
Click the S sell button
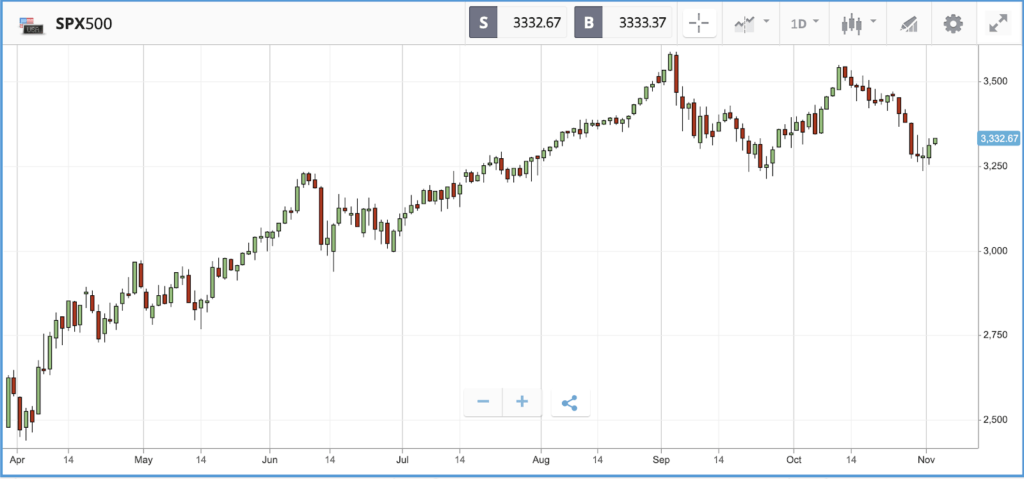coord(483,23)
